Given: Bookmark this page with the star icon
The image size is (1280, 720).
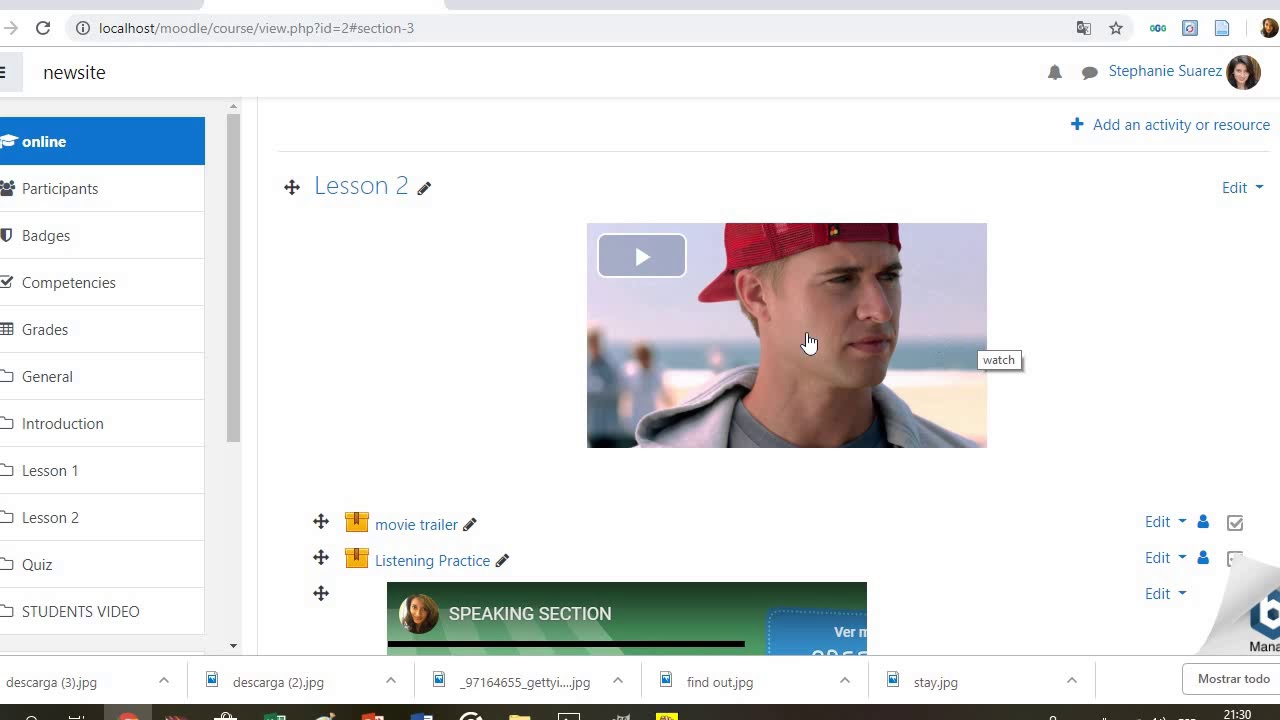Looking at the screenshot, I should pos(1116,28).
